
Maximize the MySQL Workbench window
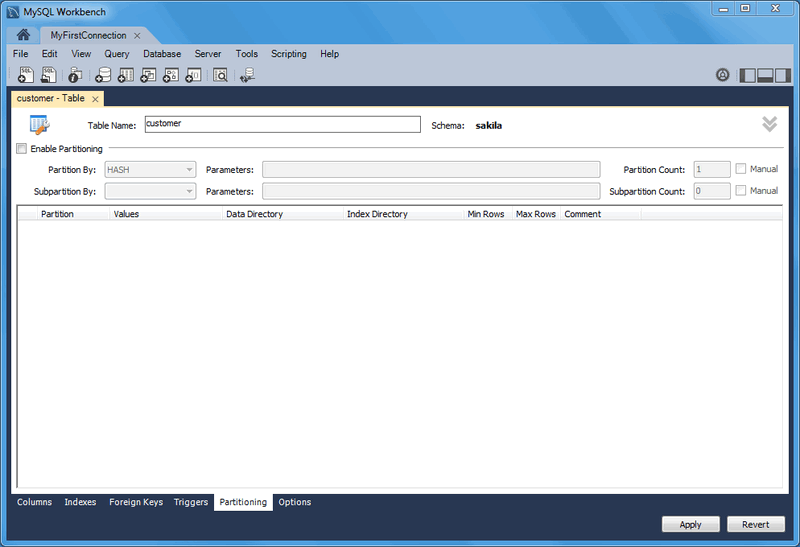(x=745, y=8)
